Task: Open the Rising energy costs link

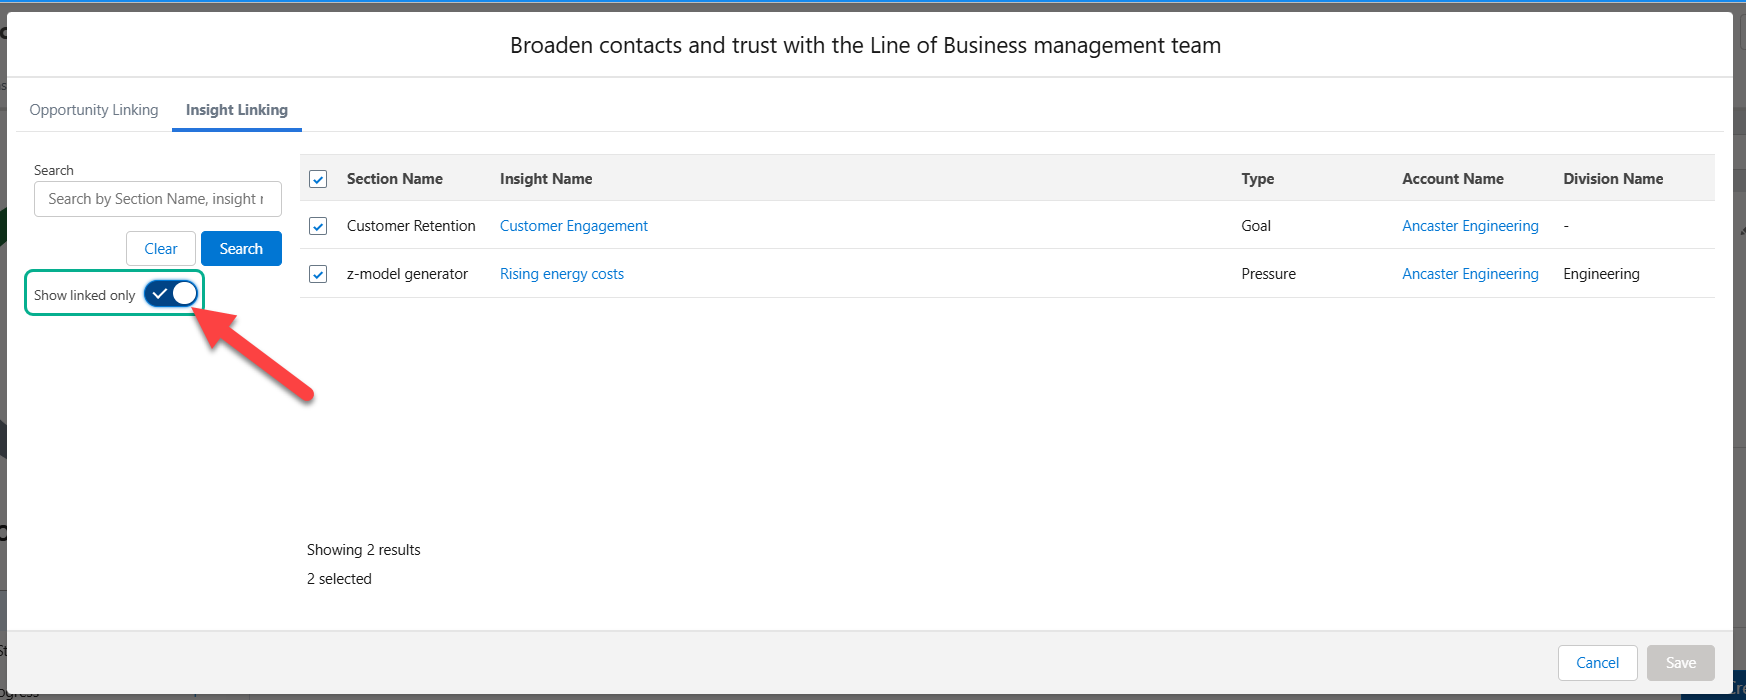Action: click(562, 274)
